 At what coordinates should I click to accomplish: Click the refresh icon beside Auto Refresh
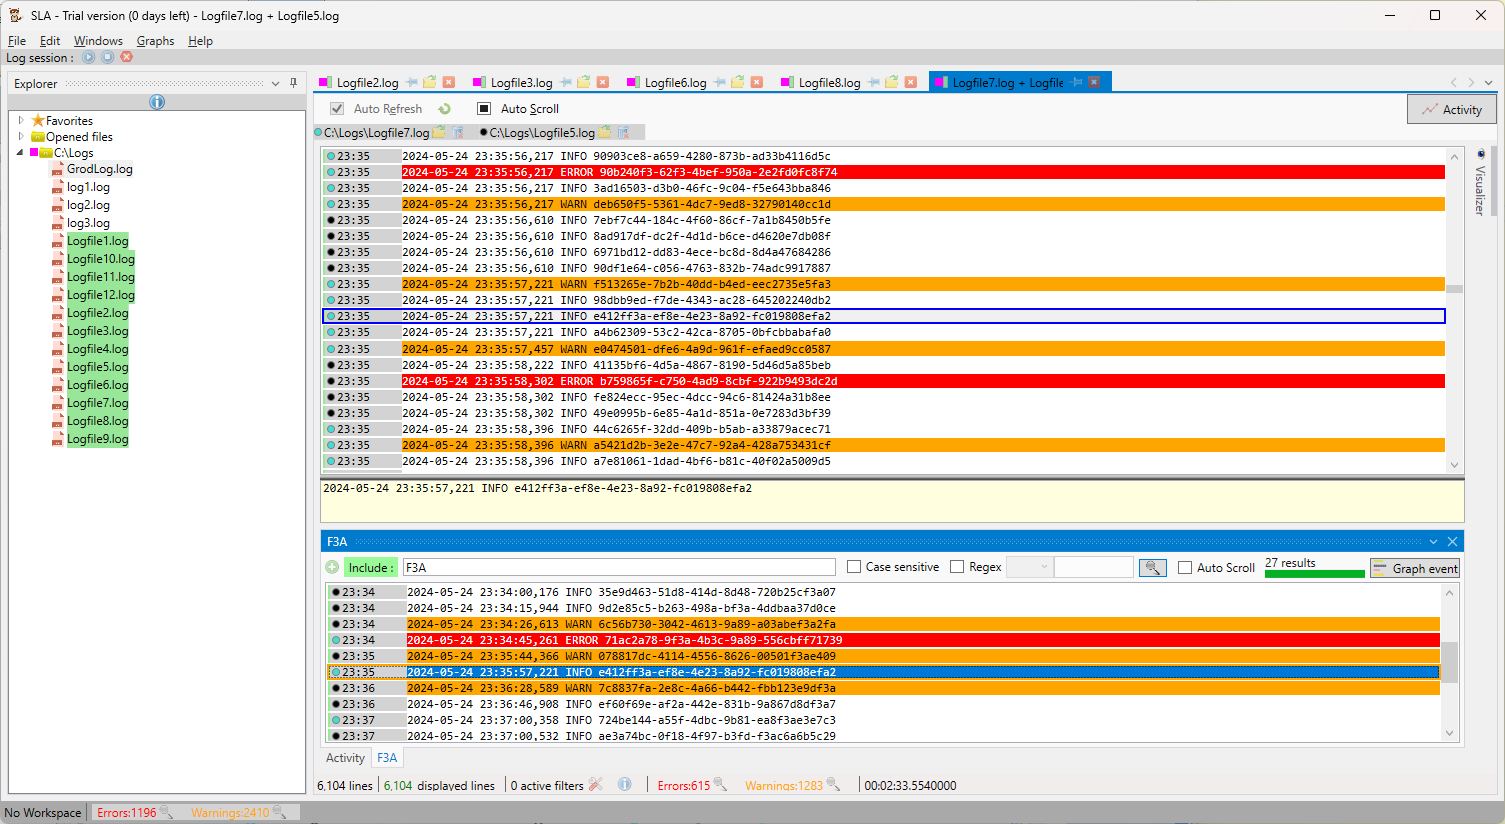[x=444, y=109]
